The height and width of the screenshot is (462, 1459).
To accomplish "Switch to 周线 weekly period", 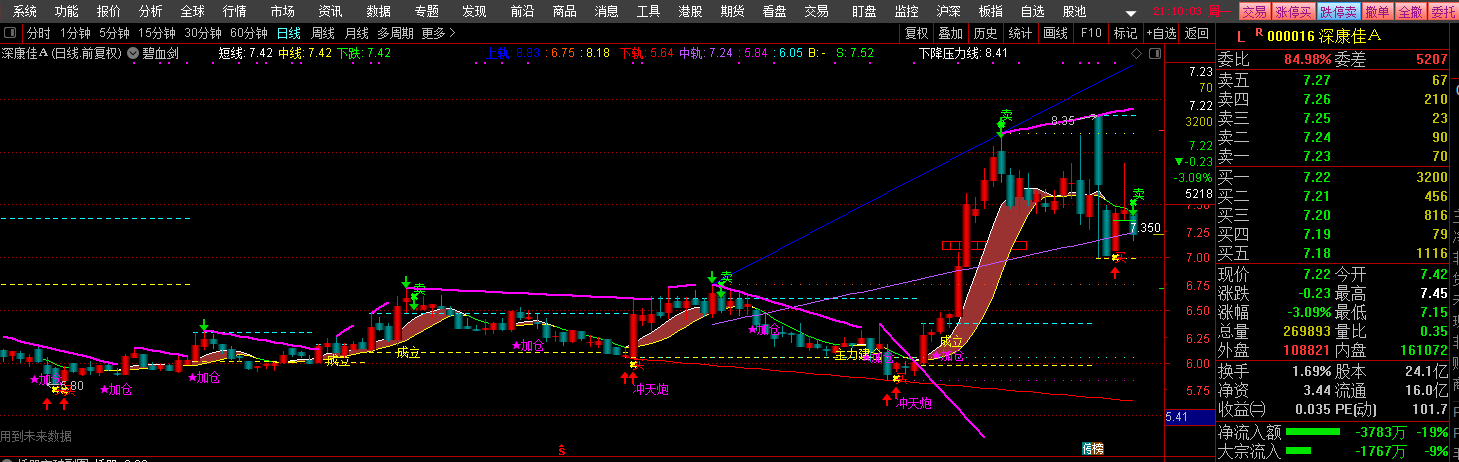I will (323, 33).
